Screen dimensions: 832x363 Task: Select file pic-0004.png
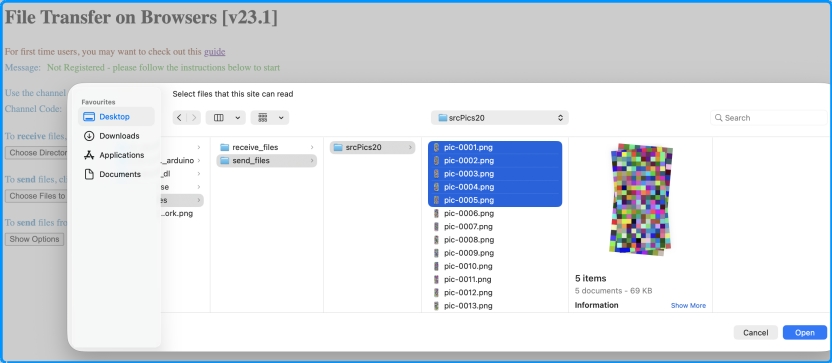point(495,187)
